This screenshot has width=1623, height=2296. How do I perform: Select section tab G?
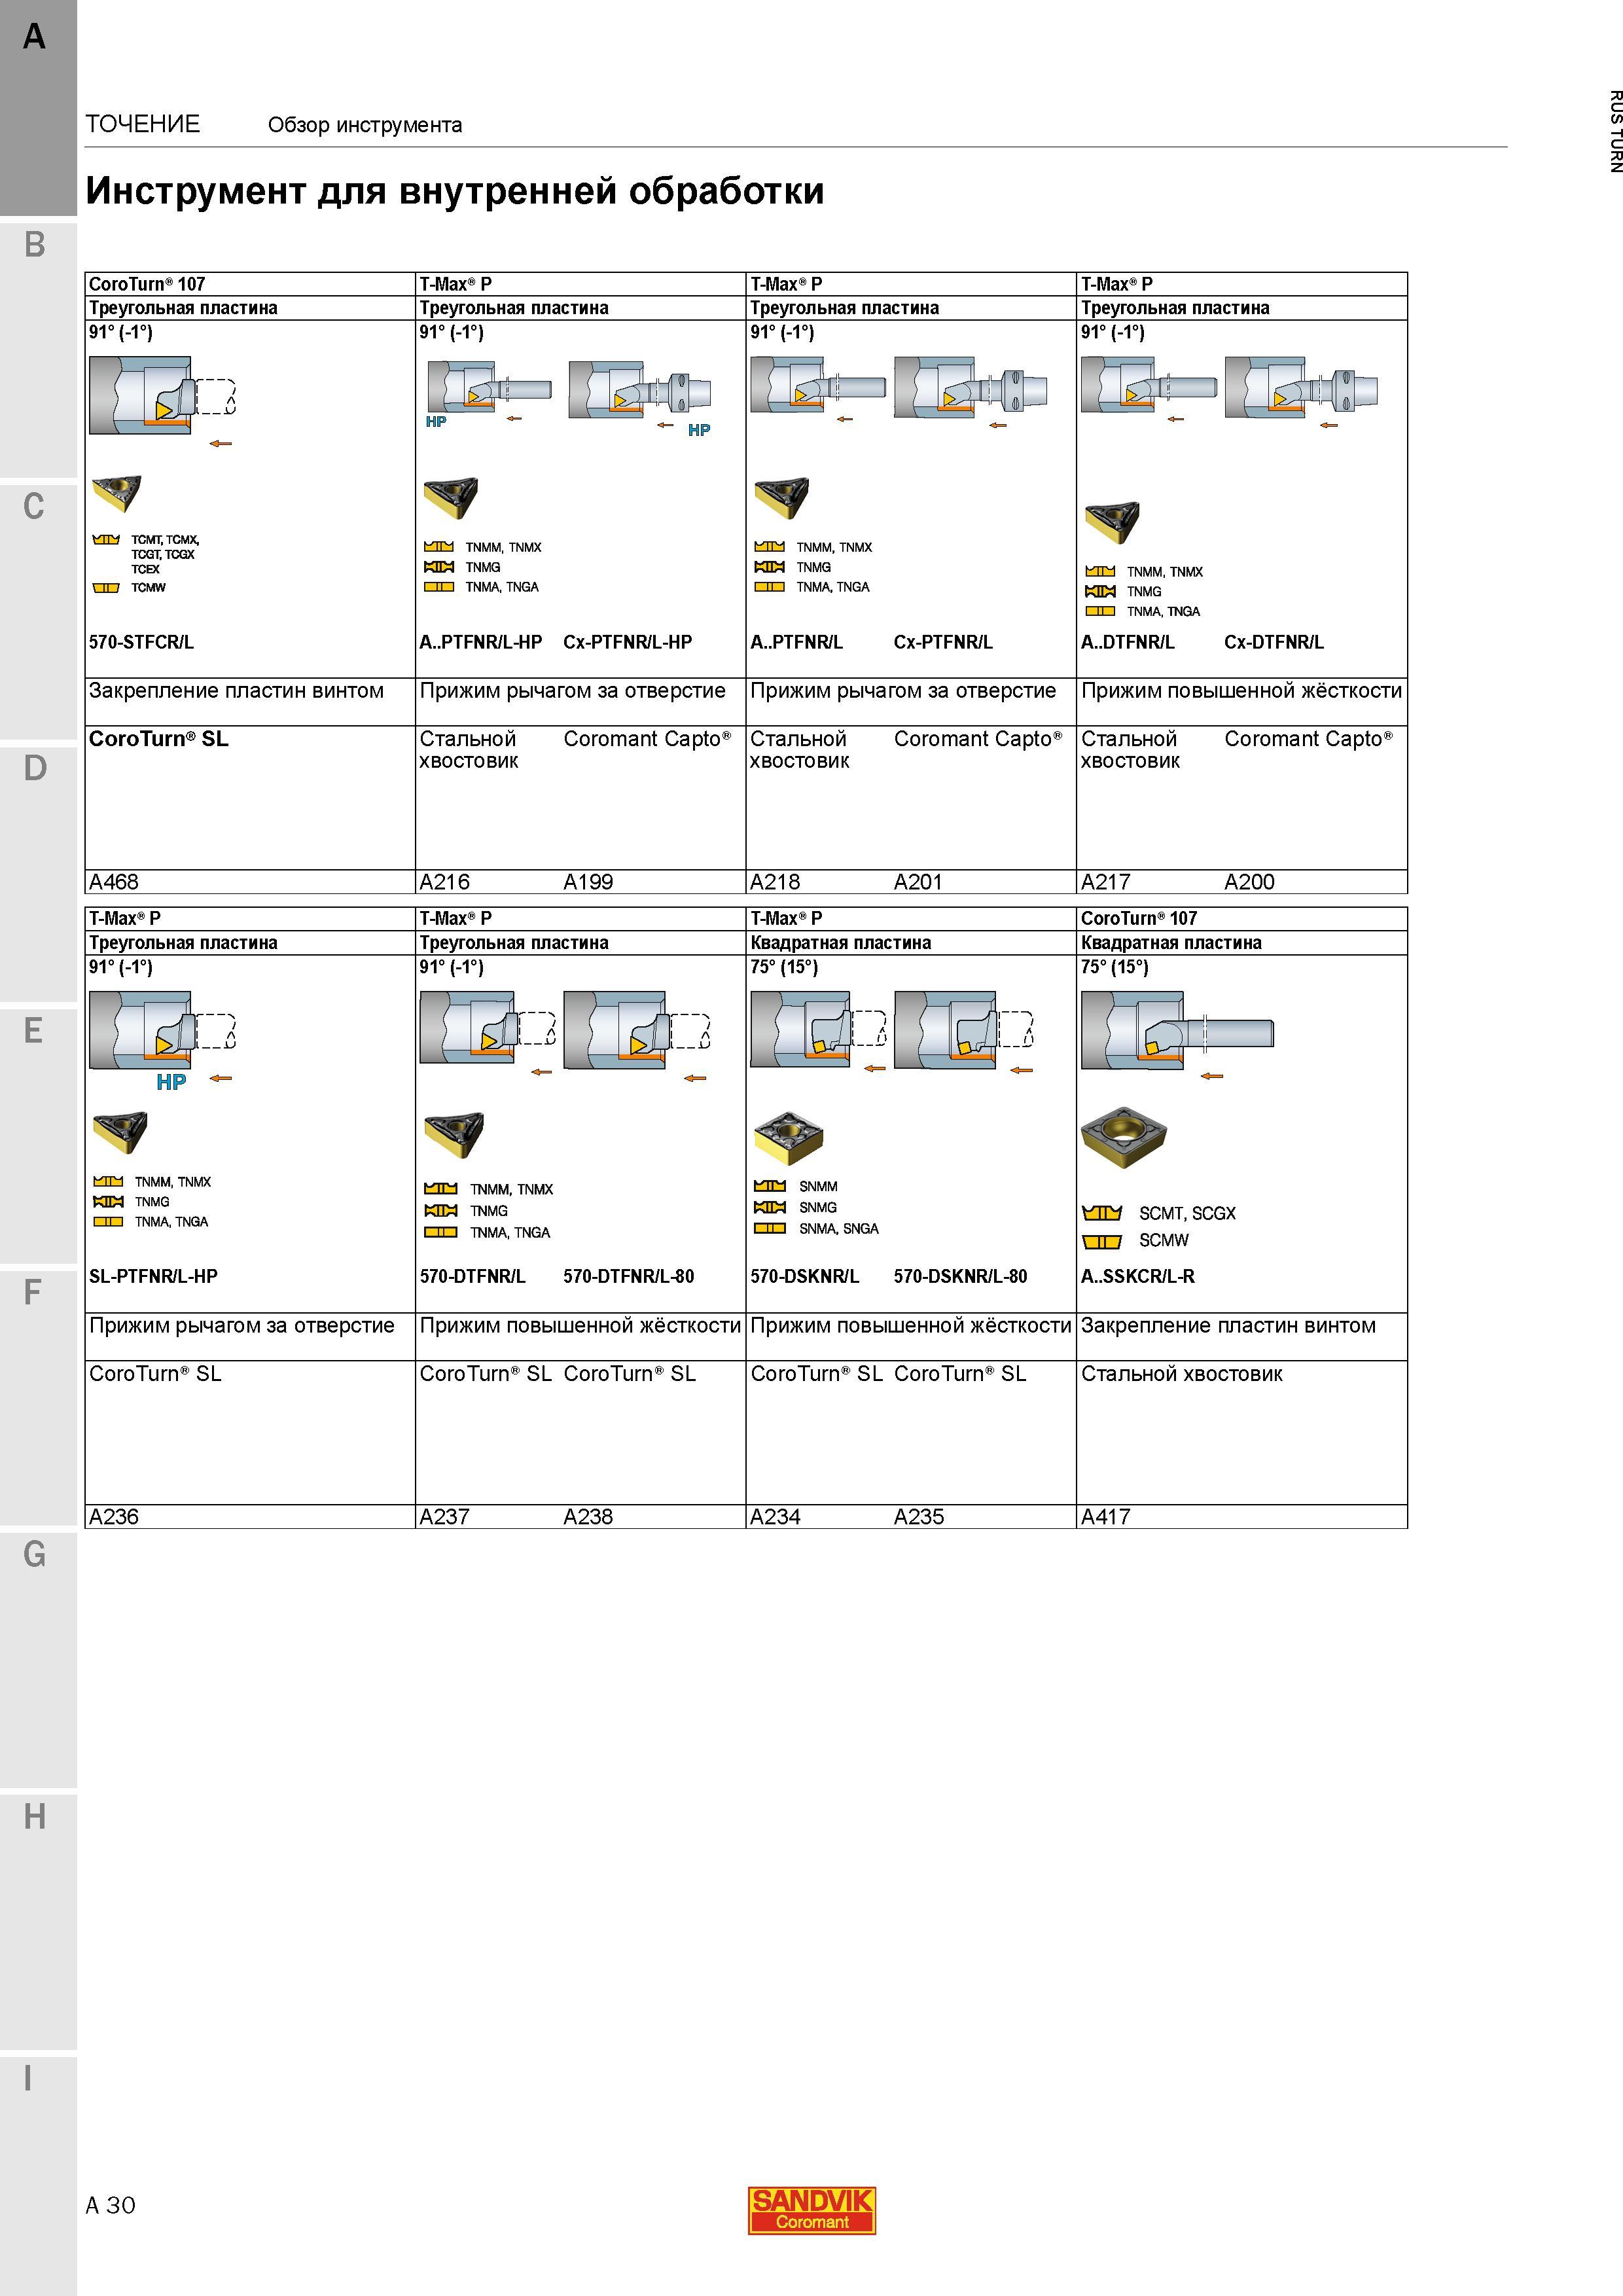coord(38,1660)
